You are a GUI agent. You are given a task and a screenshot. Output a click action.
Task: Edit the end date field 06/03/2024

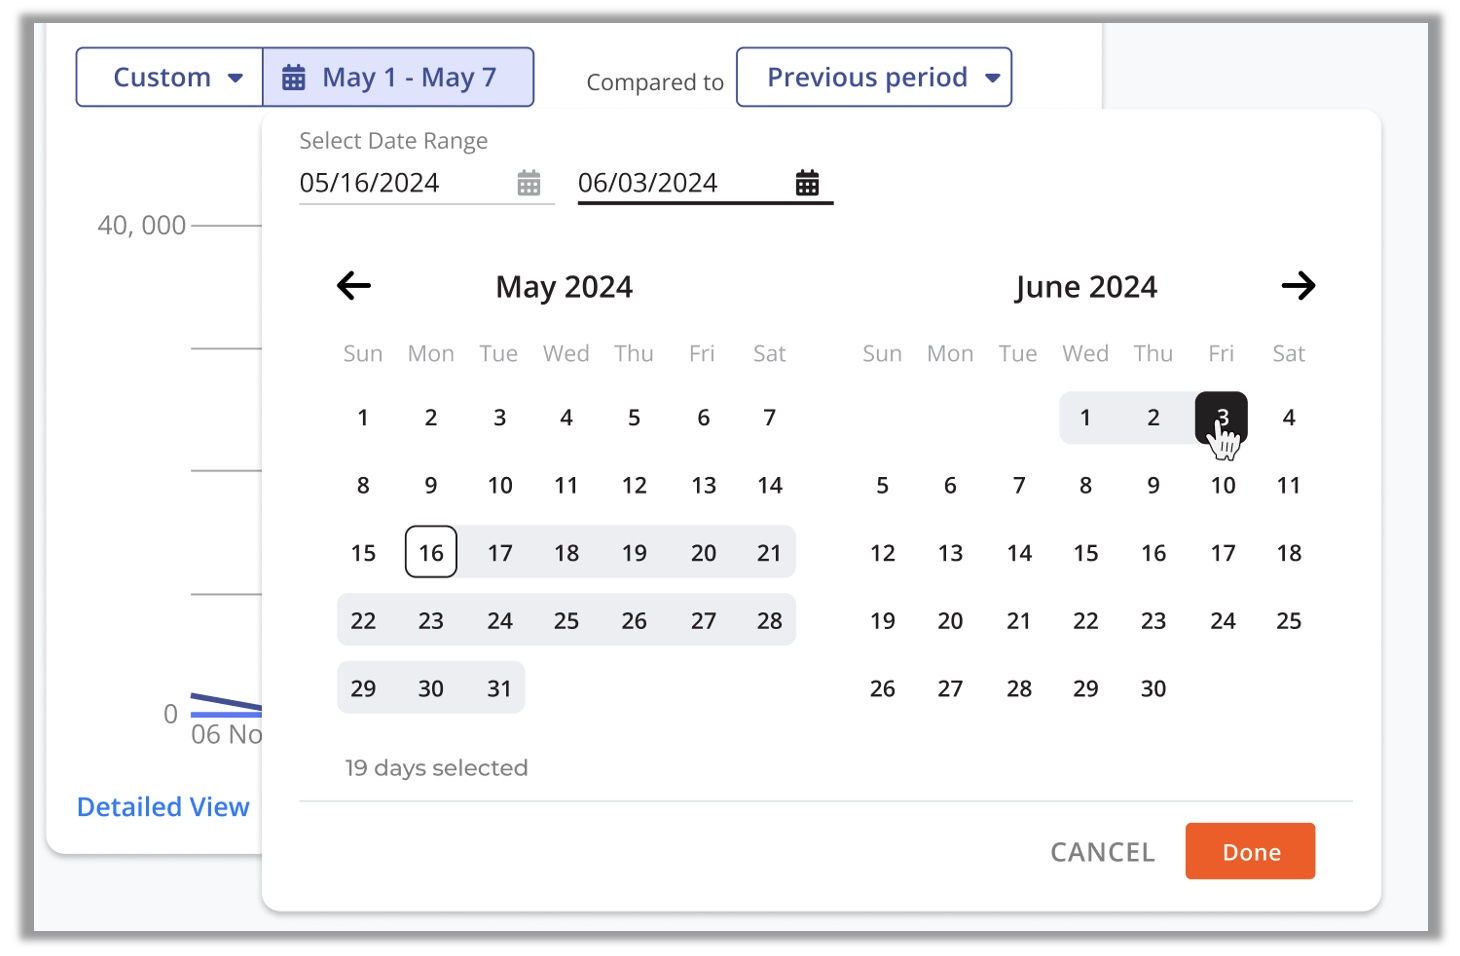tap(680, 183)
